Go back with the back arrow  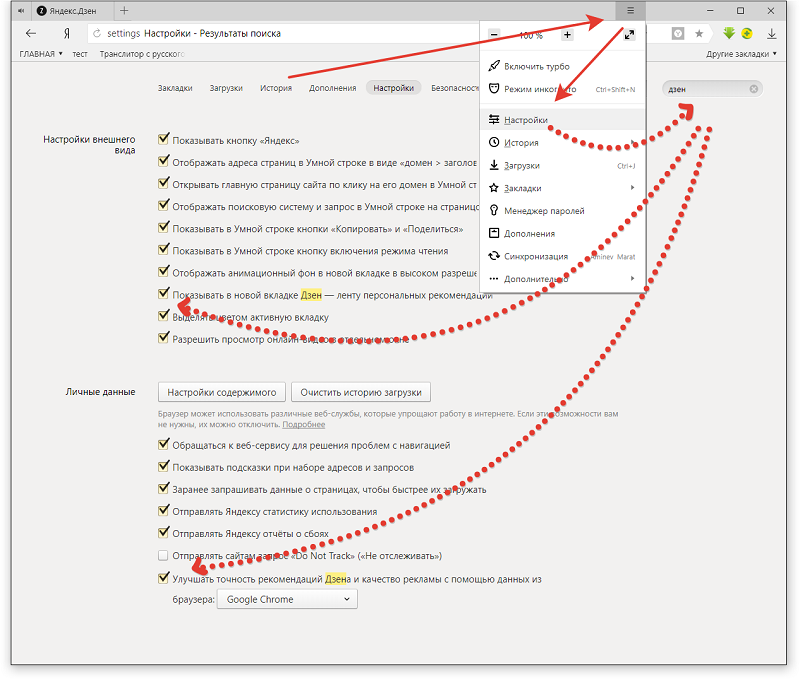[x=31, y=34]
